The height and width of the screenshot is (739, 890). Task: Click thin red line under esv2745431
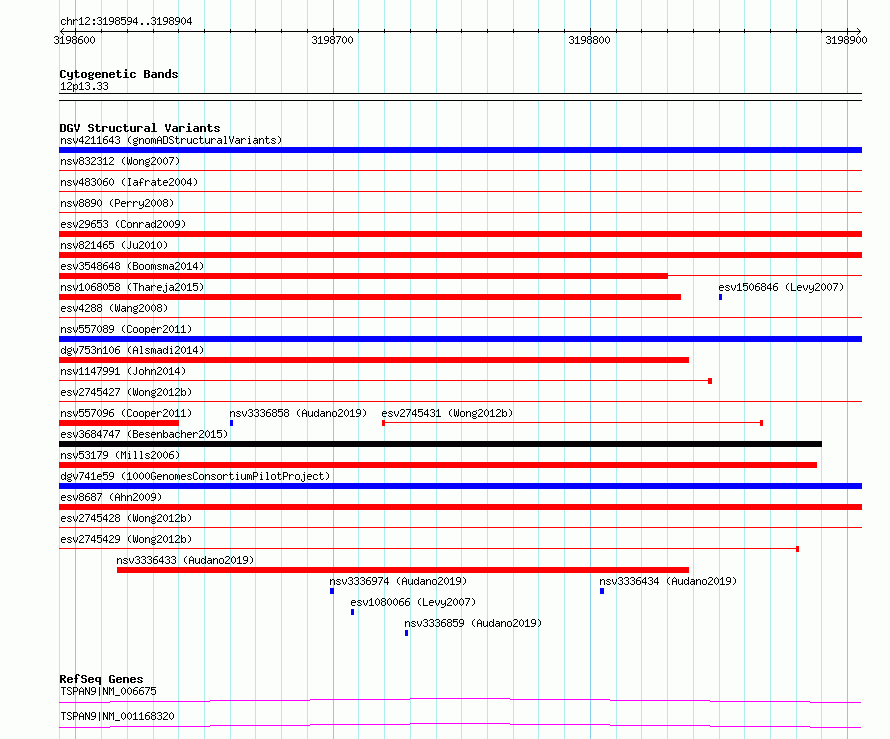click(x=572, y=423)
